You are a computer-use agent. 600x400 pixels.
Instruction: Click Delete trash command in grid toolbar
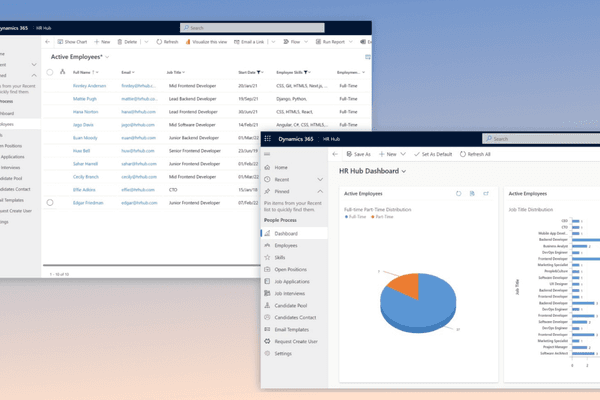[x=127, y=42]
